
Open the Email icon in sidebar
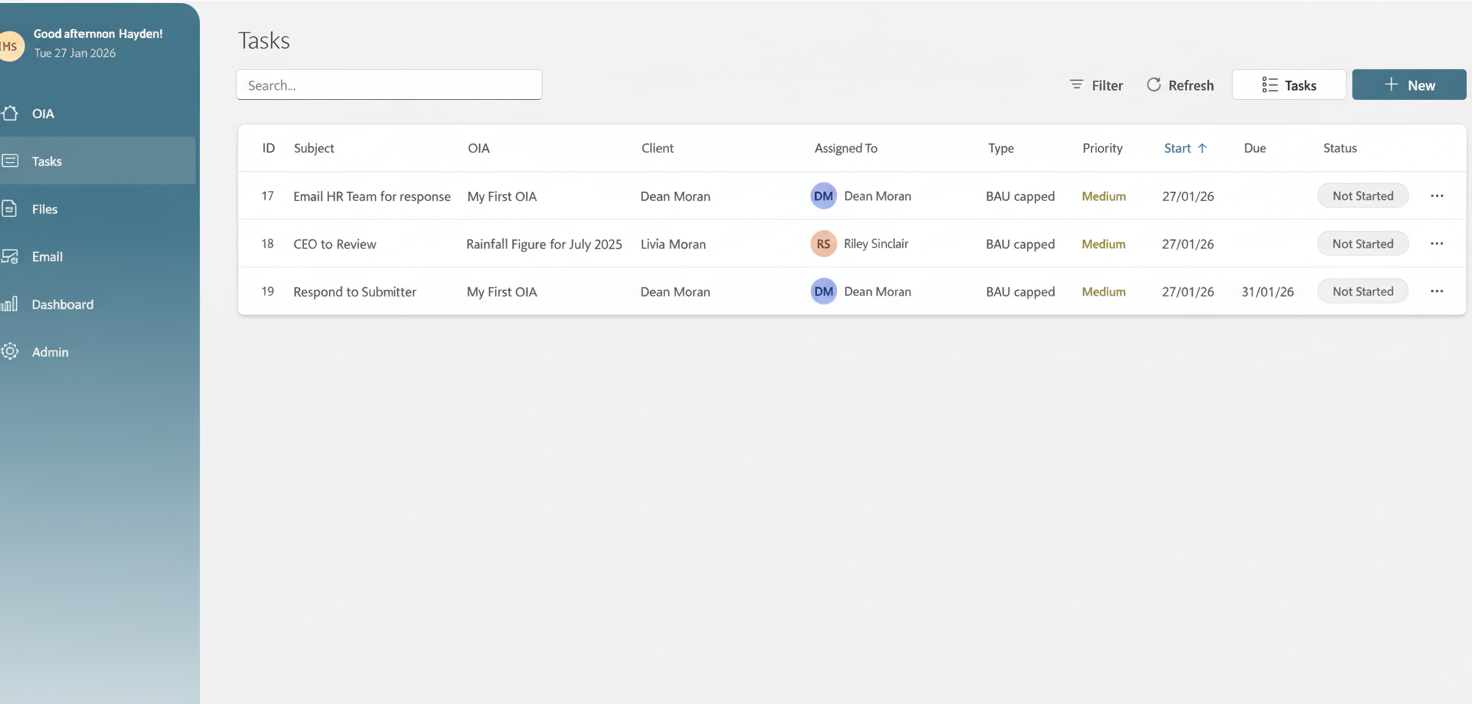(10, 257)
